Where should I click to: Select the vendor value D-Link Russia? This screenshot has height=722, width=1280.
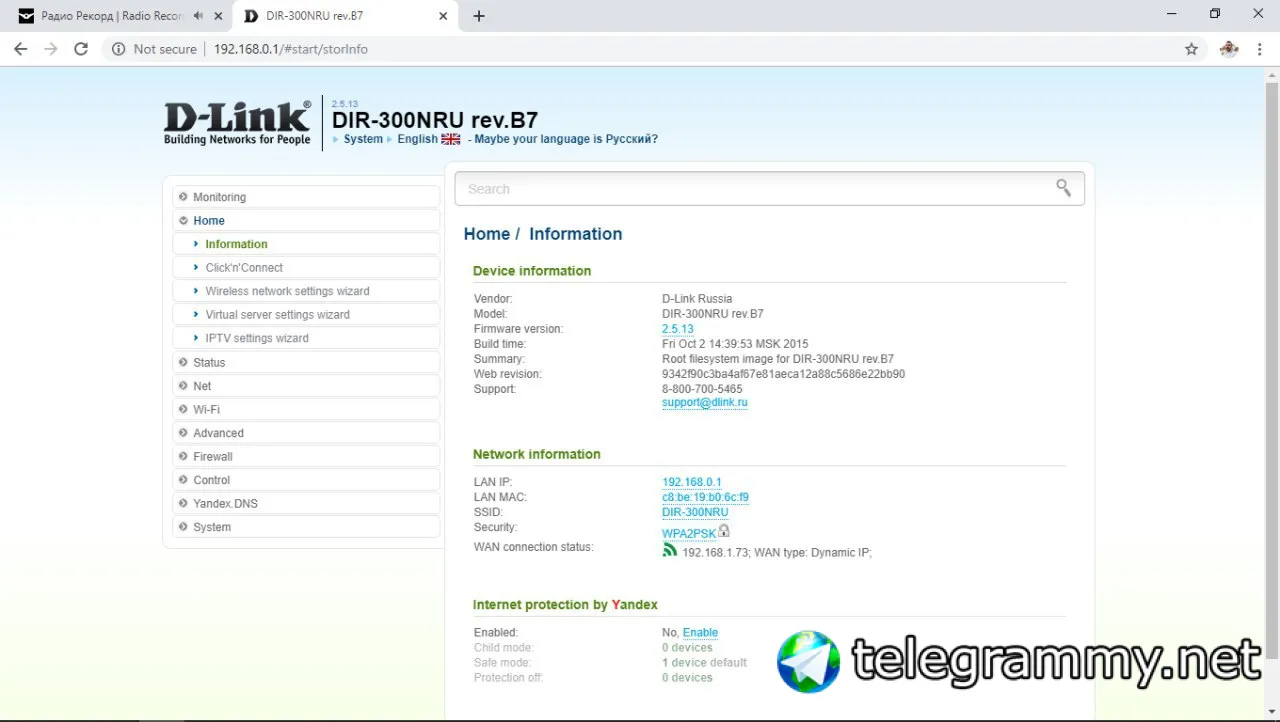coord(697,299)
